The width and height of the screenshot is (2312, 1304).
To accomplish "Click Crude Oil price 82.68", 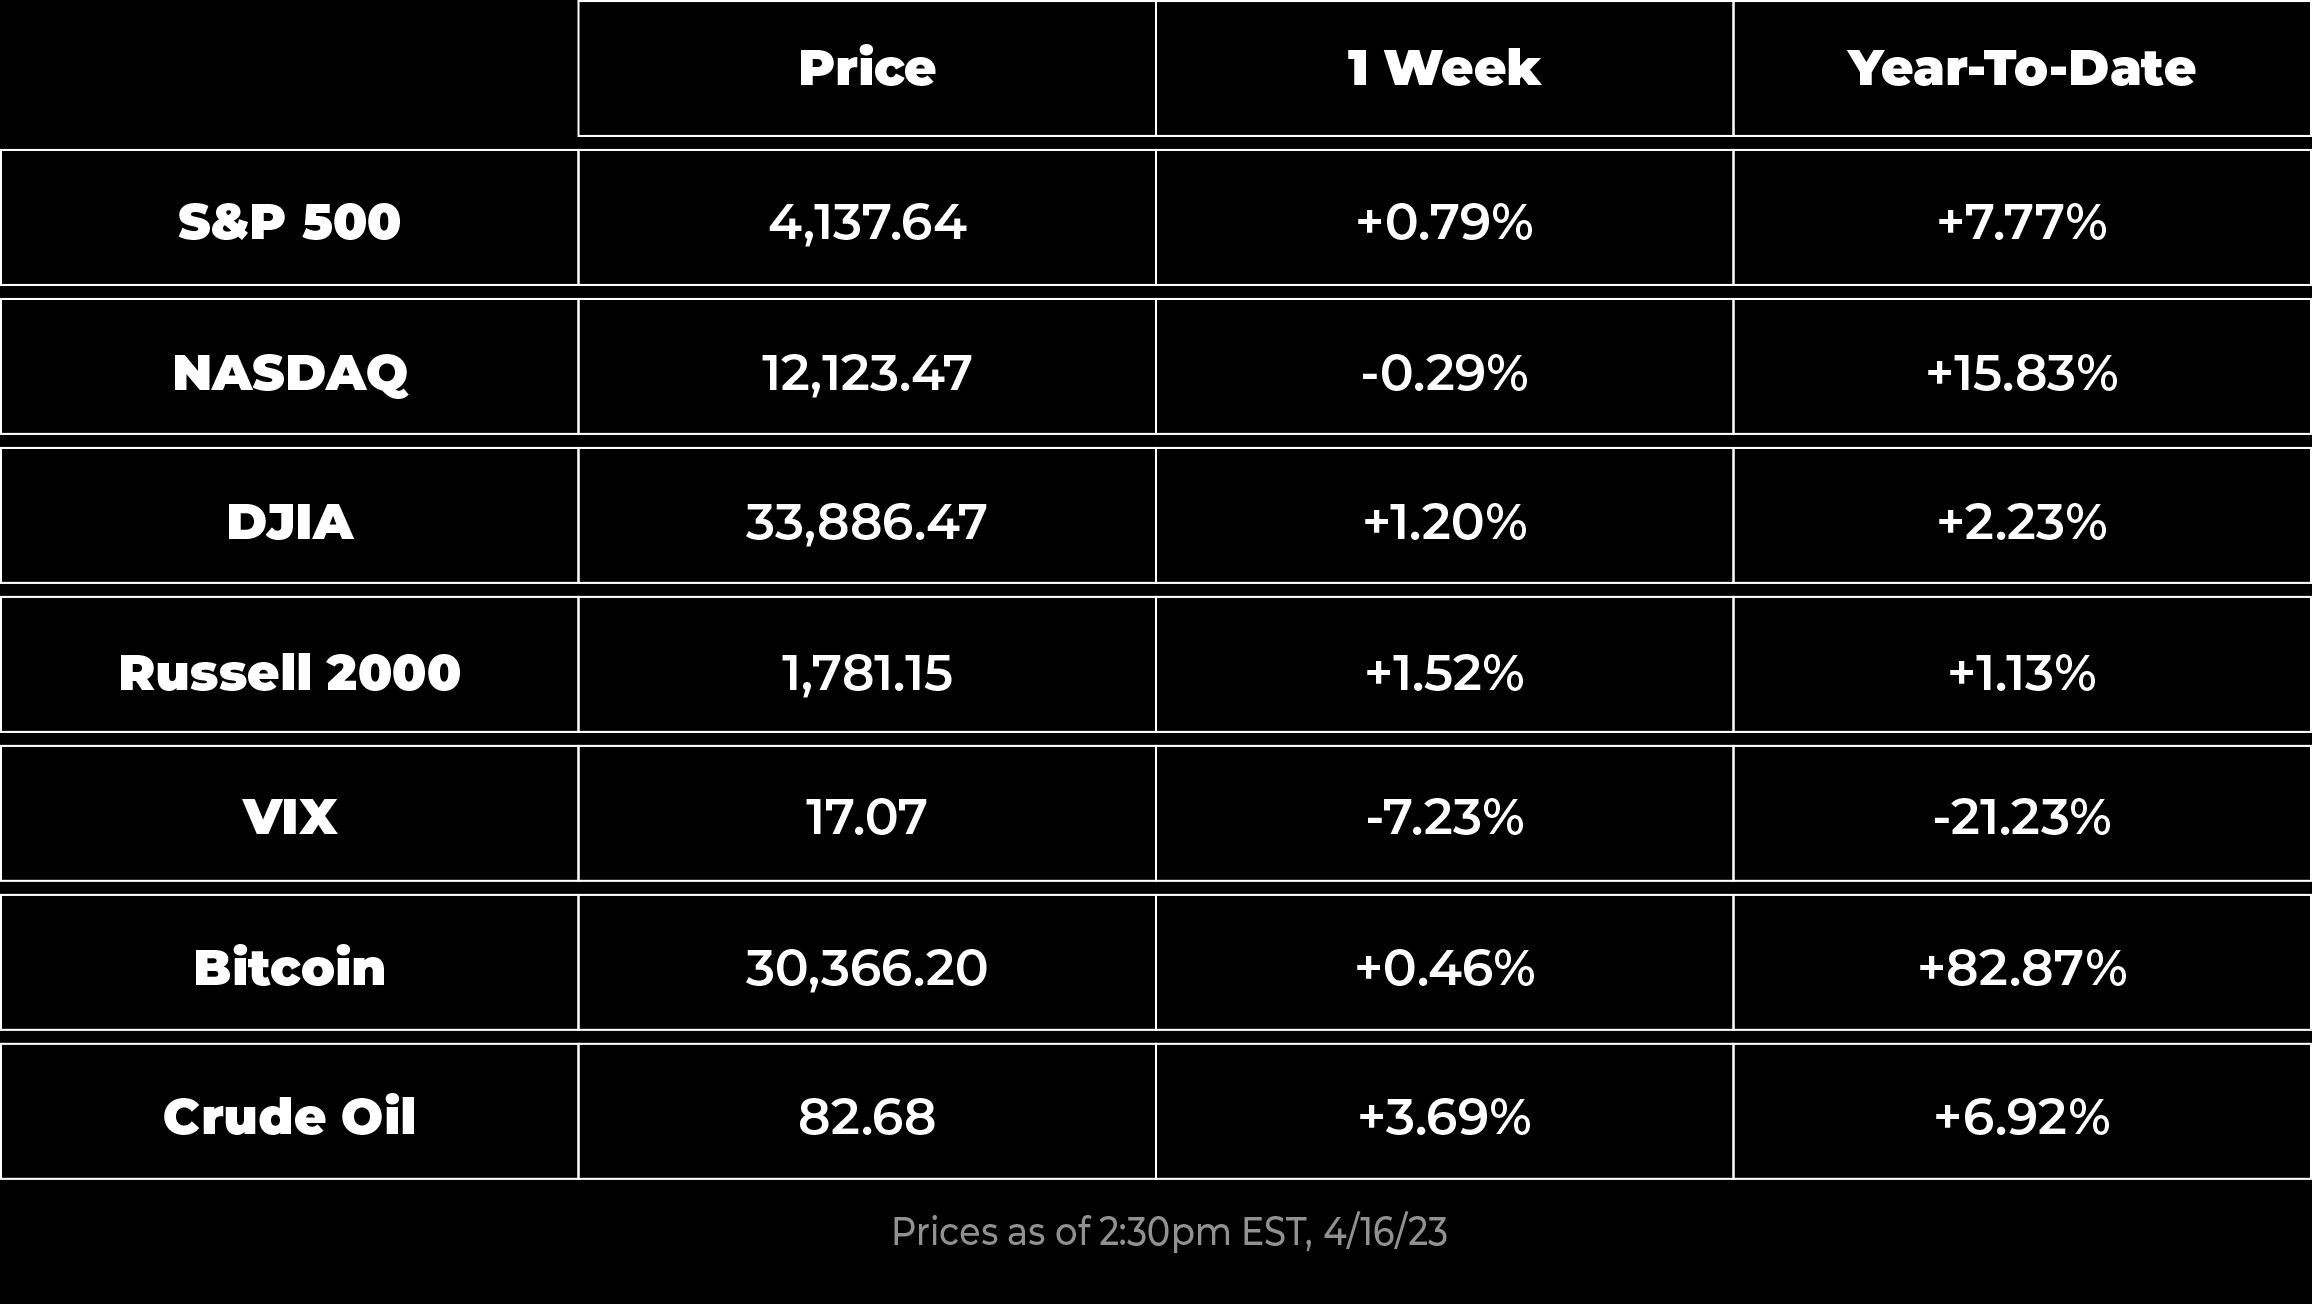I will pyautogui.click(x=867, y=1117).
